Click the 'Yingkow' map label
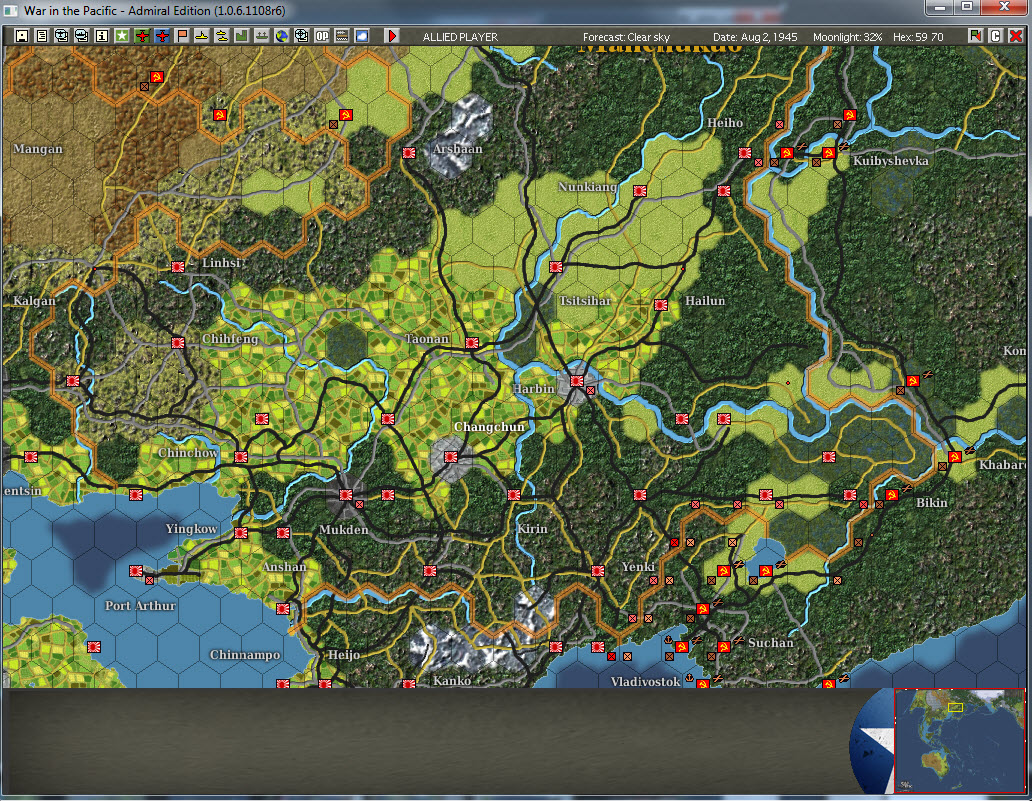Screen dimensions: 1032x801 (191, 529)
